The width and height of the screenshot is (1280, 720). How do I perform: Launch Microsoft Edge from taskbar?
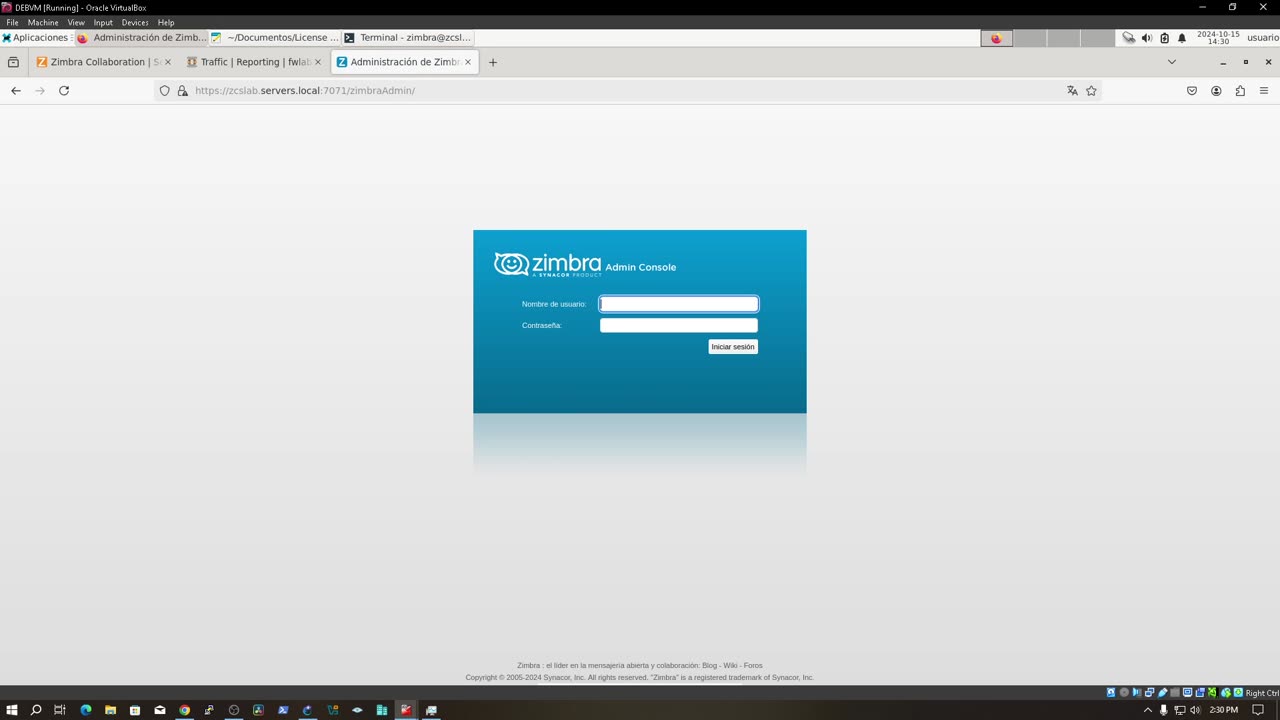pyautogui.click(x=86, y=710)
